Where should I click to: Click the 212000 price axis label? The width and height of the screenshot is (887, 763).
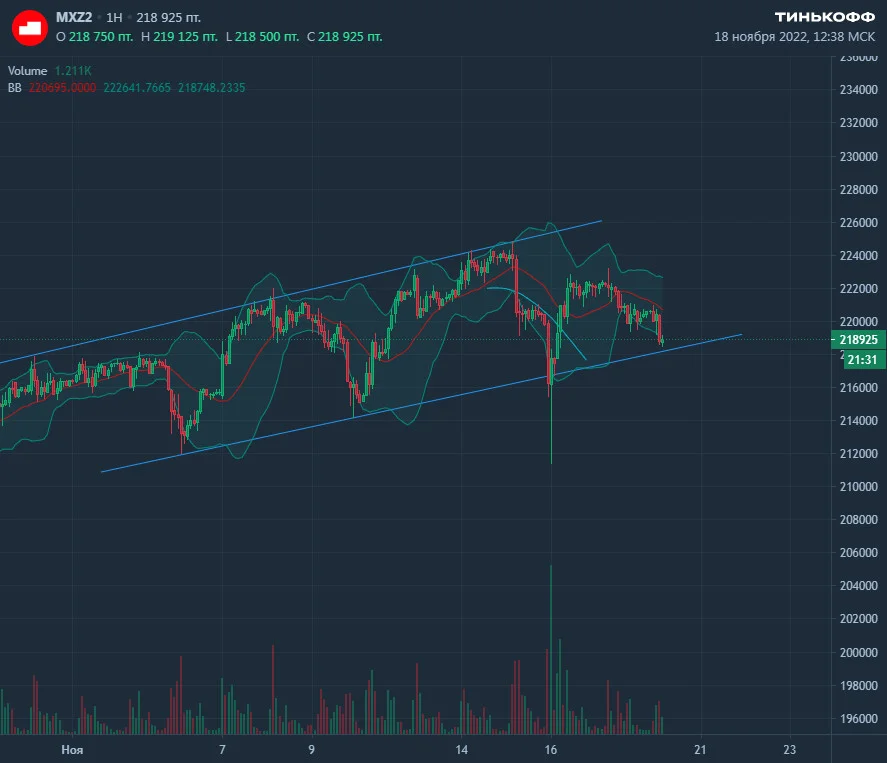(859, 454)
